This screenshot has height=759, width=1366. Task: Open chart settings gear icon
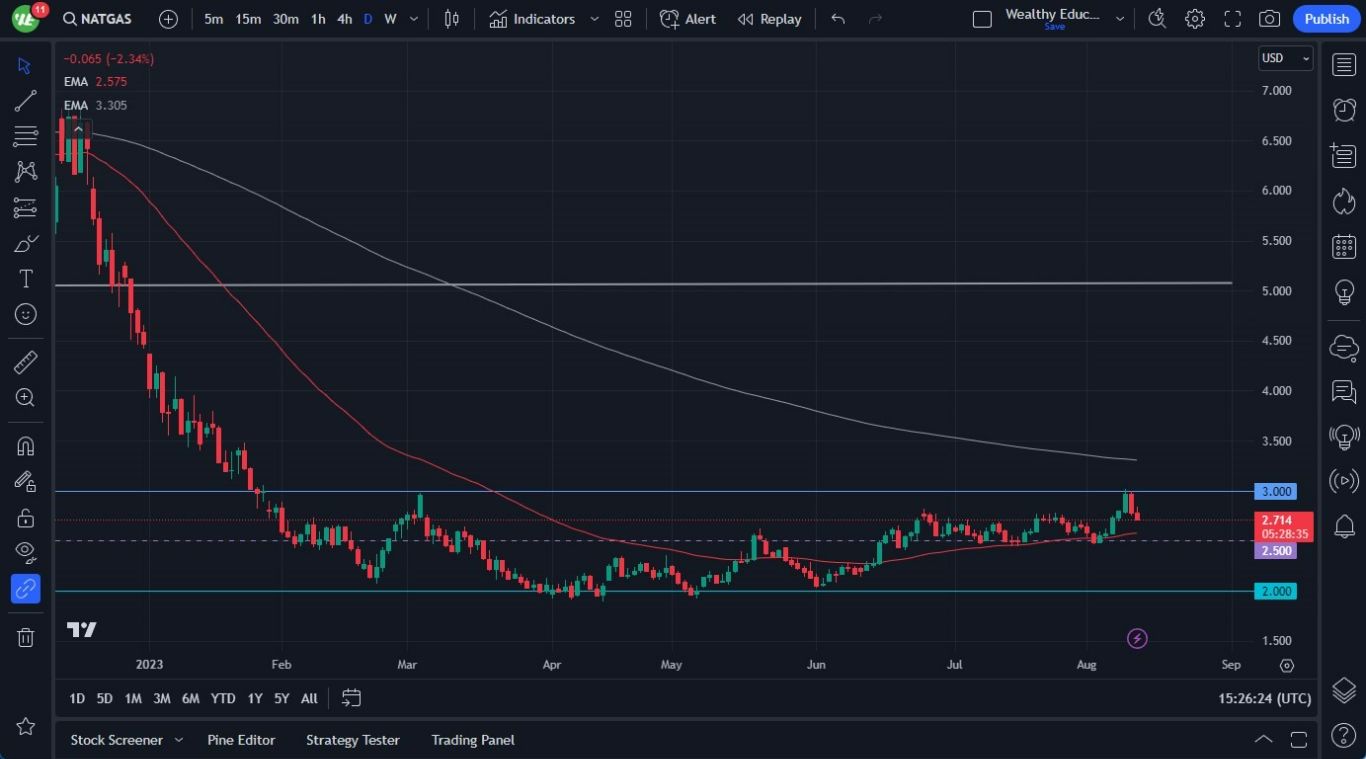click(x=1194, y=19)
